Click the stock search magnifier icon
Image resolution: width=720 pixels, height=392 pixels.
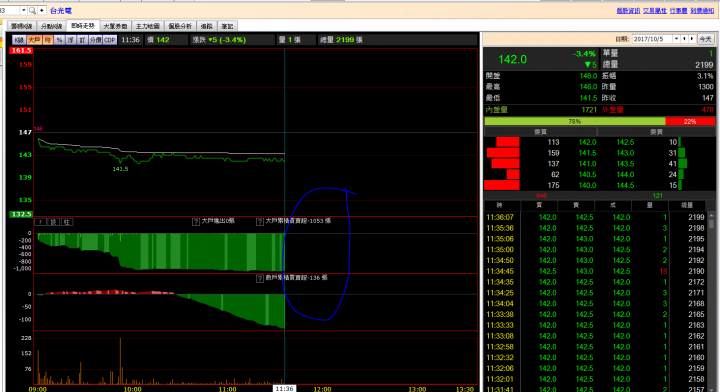32,10
